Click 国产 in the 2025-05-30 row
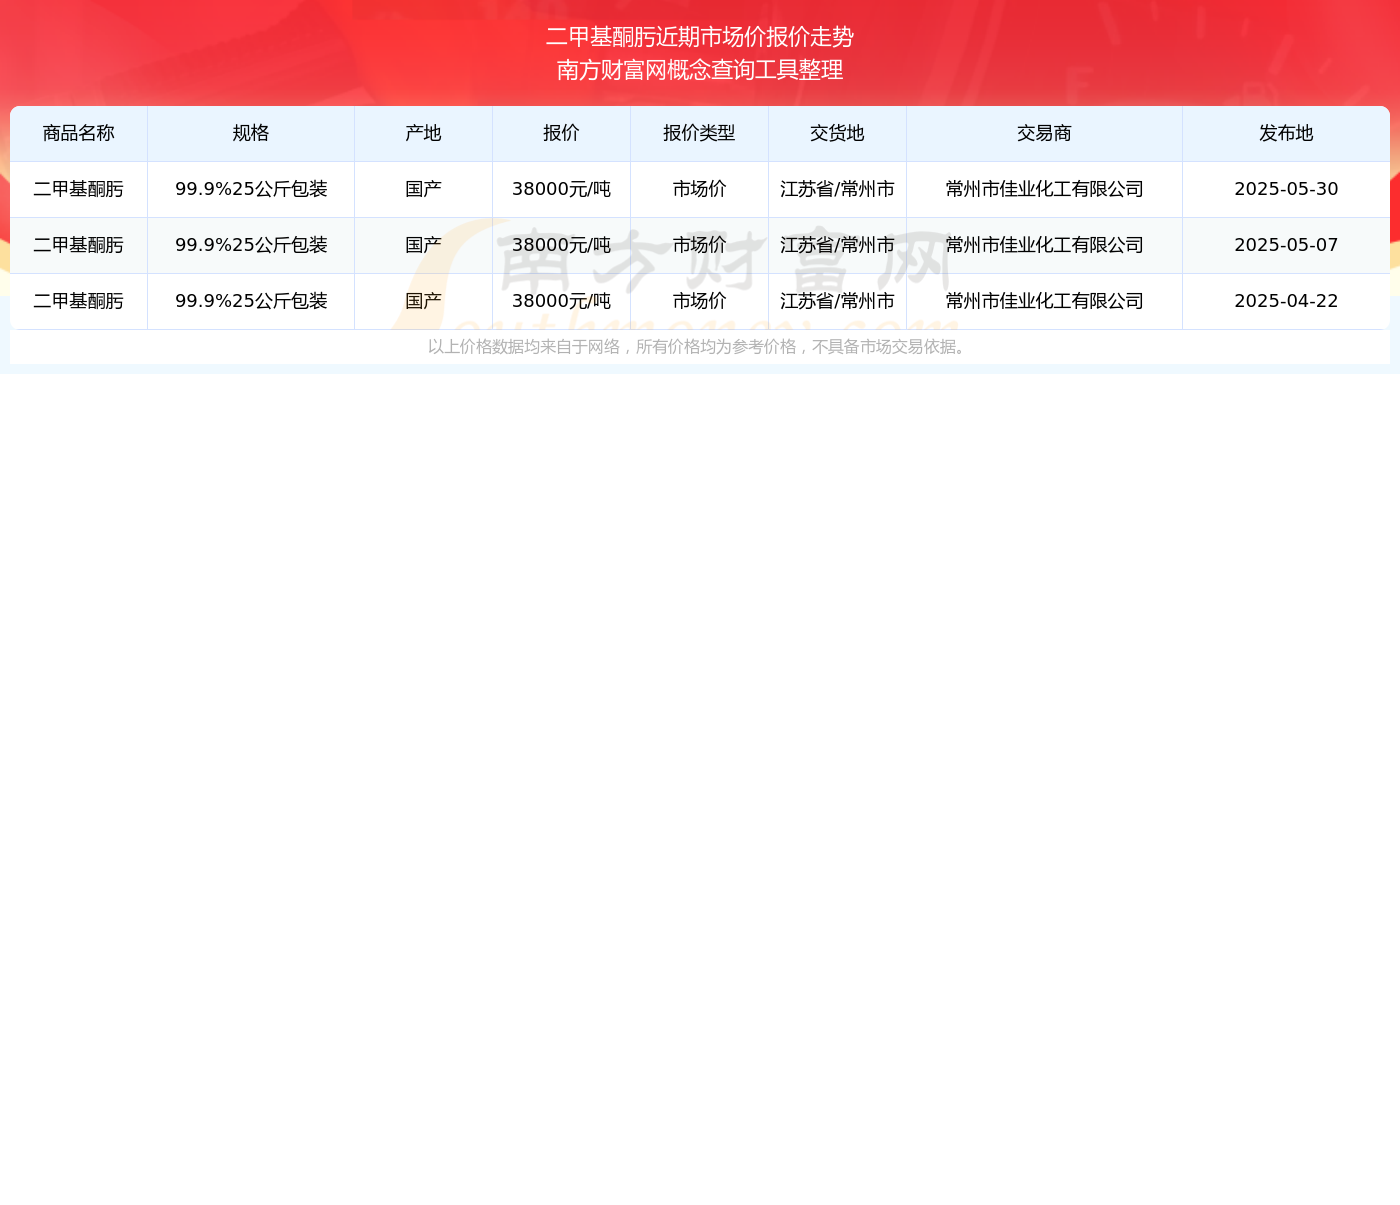The width and height of the screenshot is (1400, 1205). pos(423,189)
